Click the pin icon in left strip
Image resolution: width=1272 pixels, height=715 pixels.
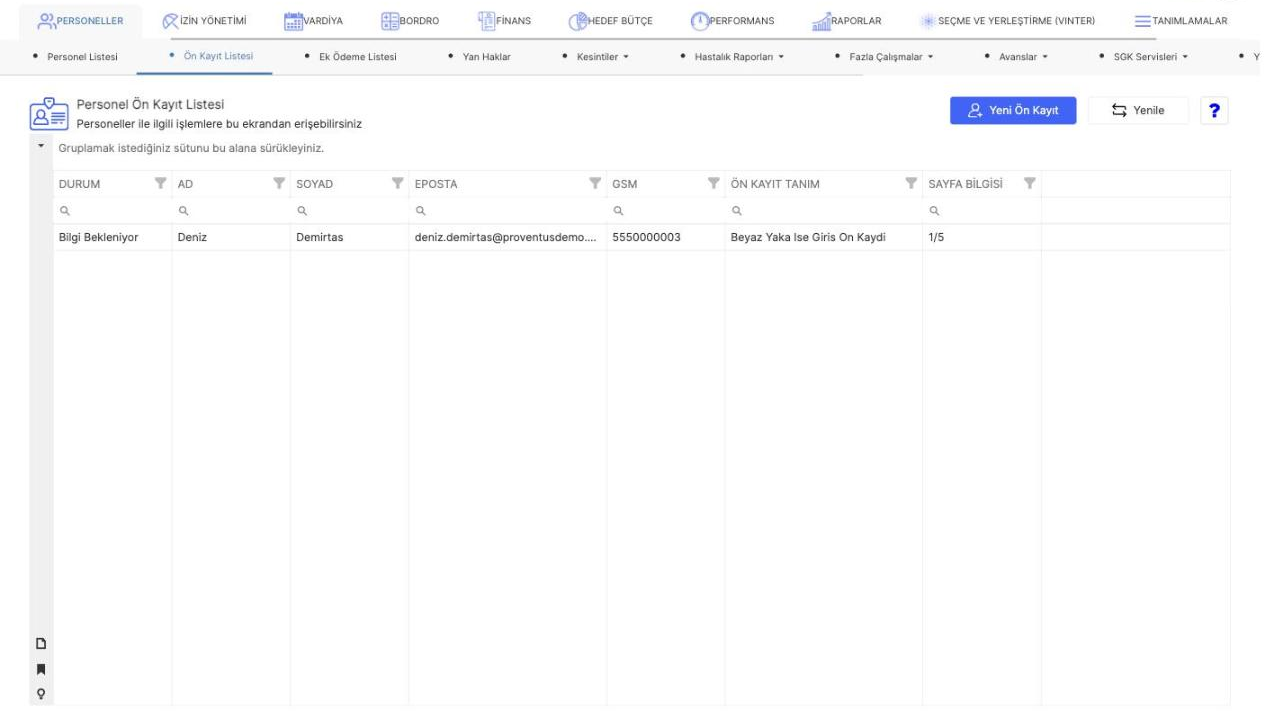coord(42,692)
